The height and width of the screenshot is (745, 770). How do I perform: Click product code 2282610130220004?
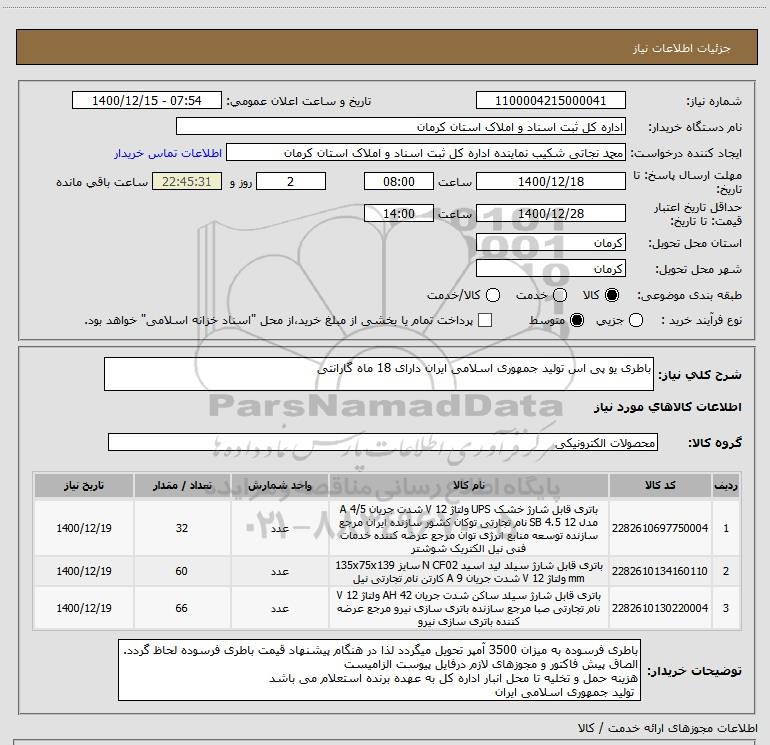(x=660, y=608)
